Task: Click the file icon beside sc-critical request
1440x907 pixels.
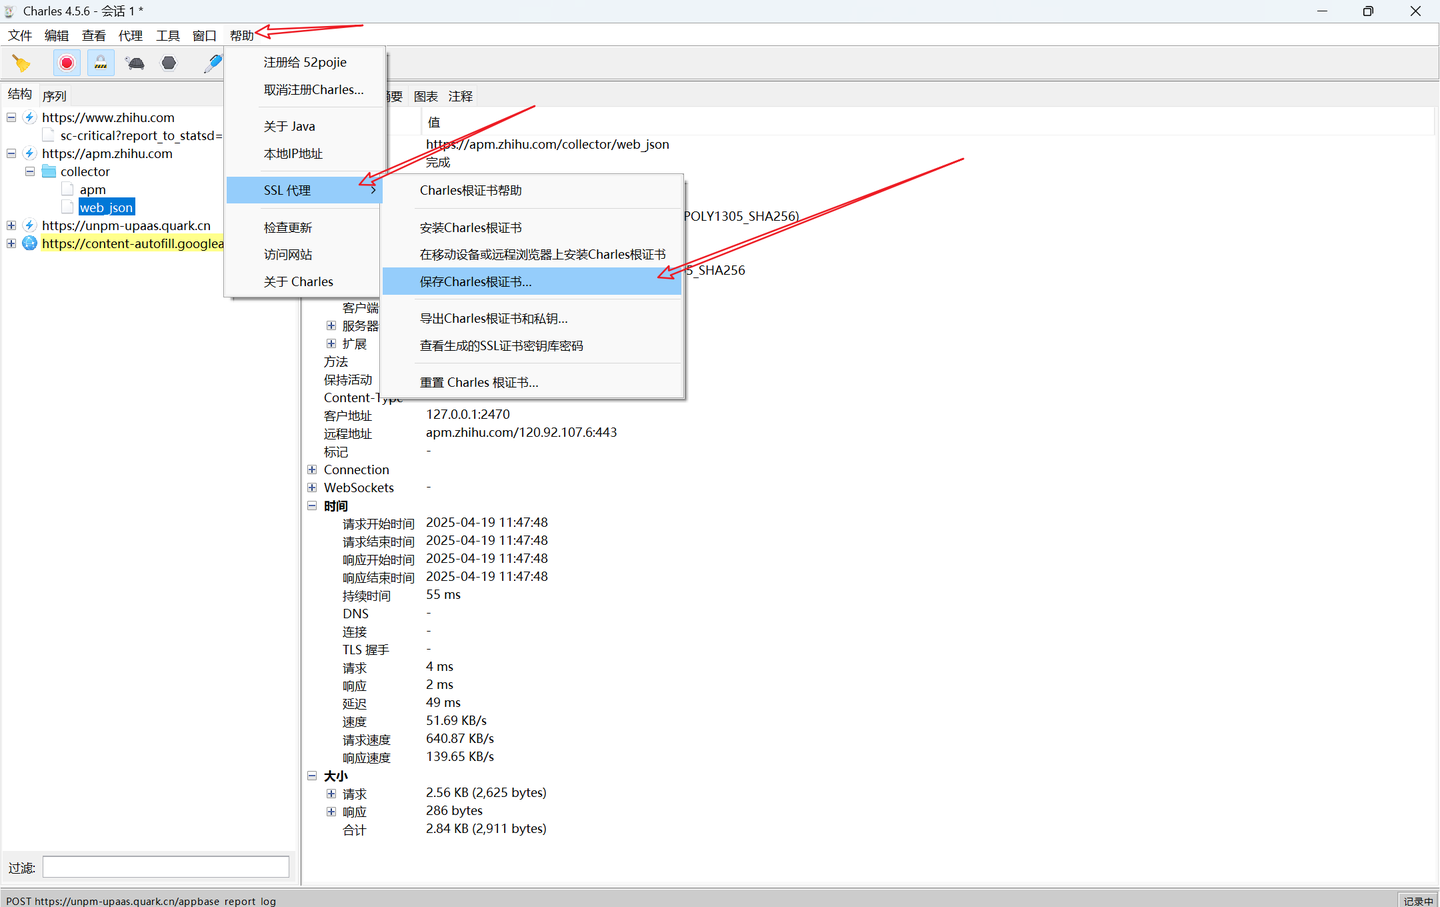Action: click(48, 135)
